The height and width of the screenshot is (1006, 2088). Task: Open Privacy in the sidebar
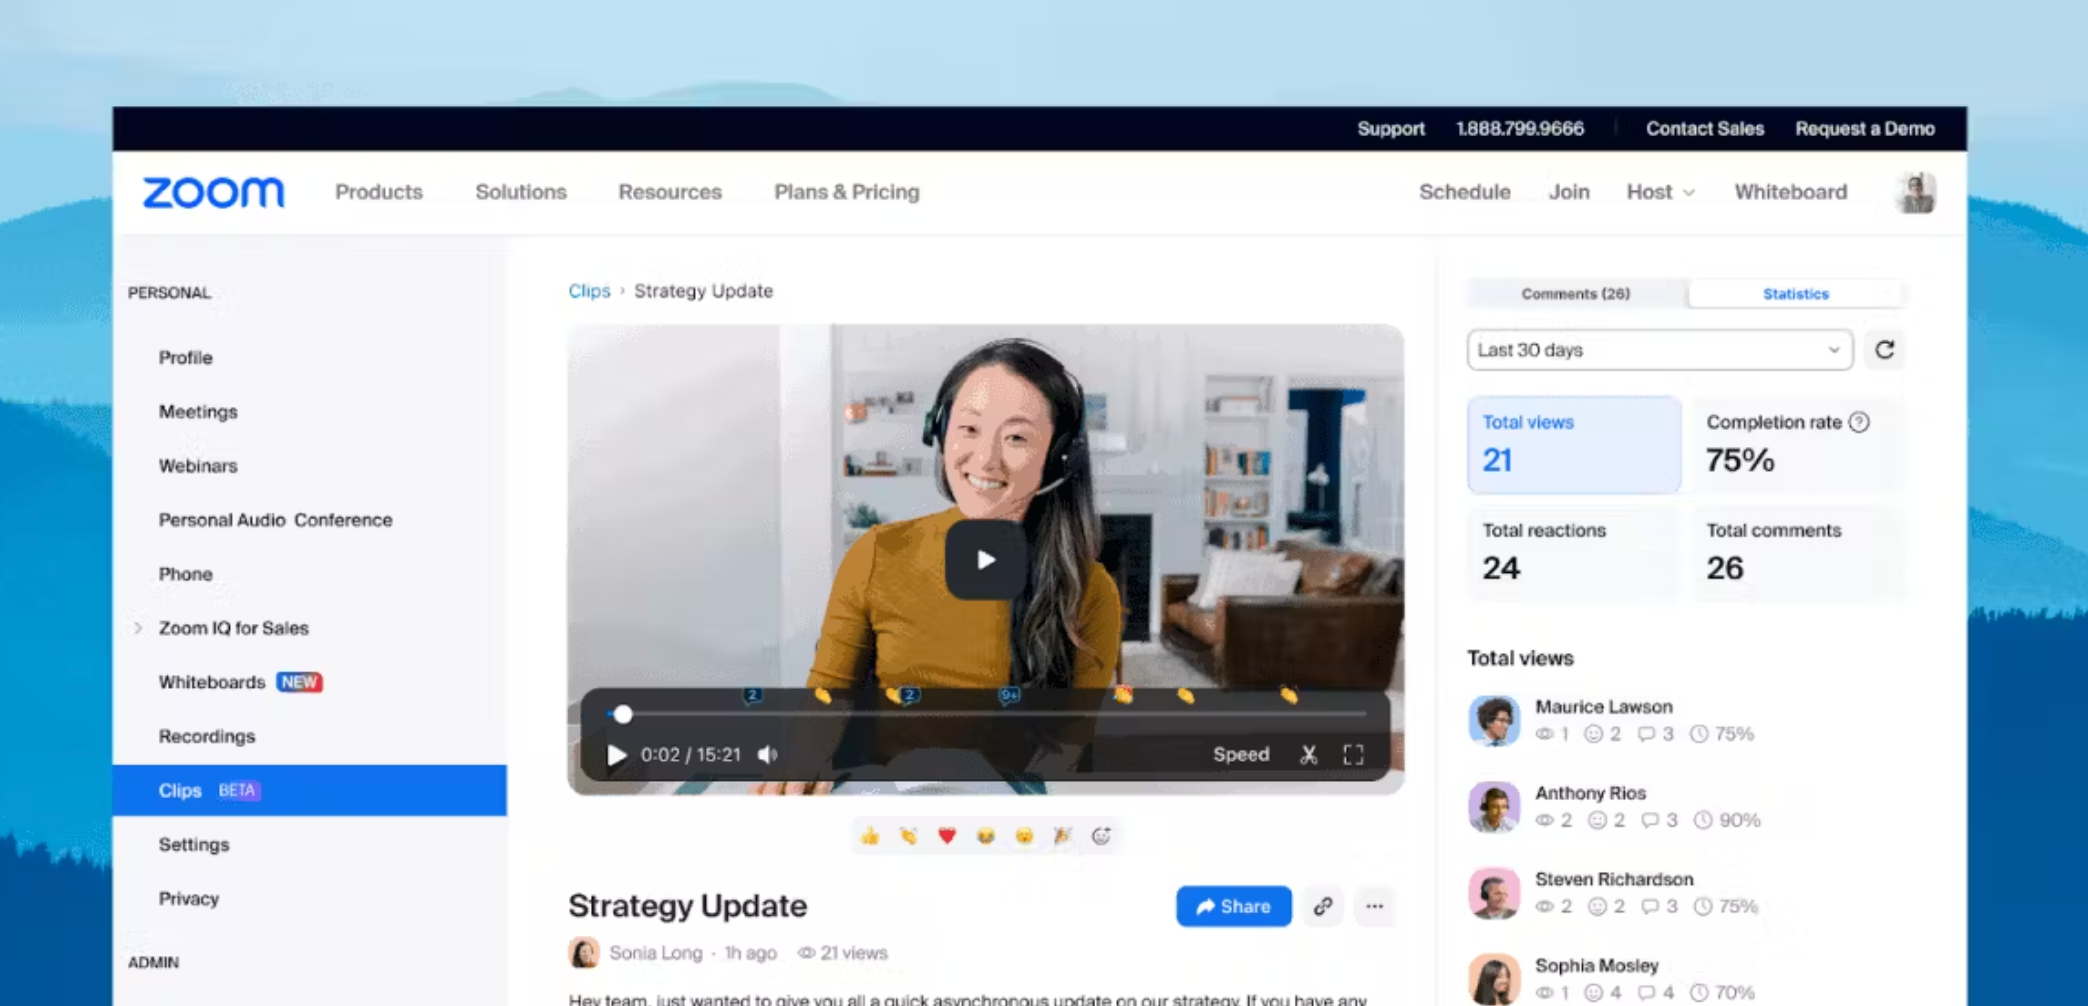[189, 898]
